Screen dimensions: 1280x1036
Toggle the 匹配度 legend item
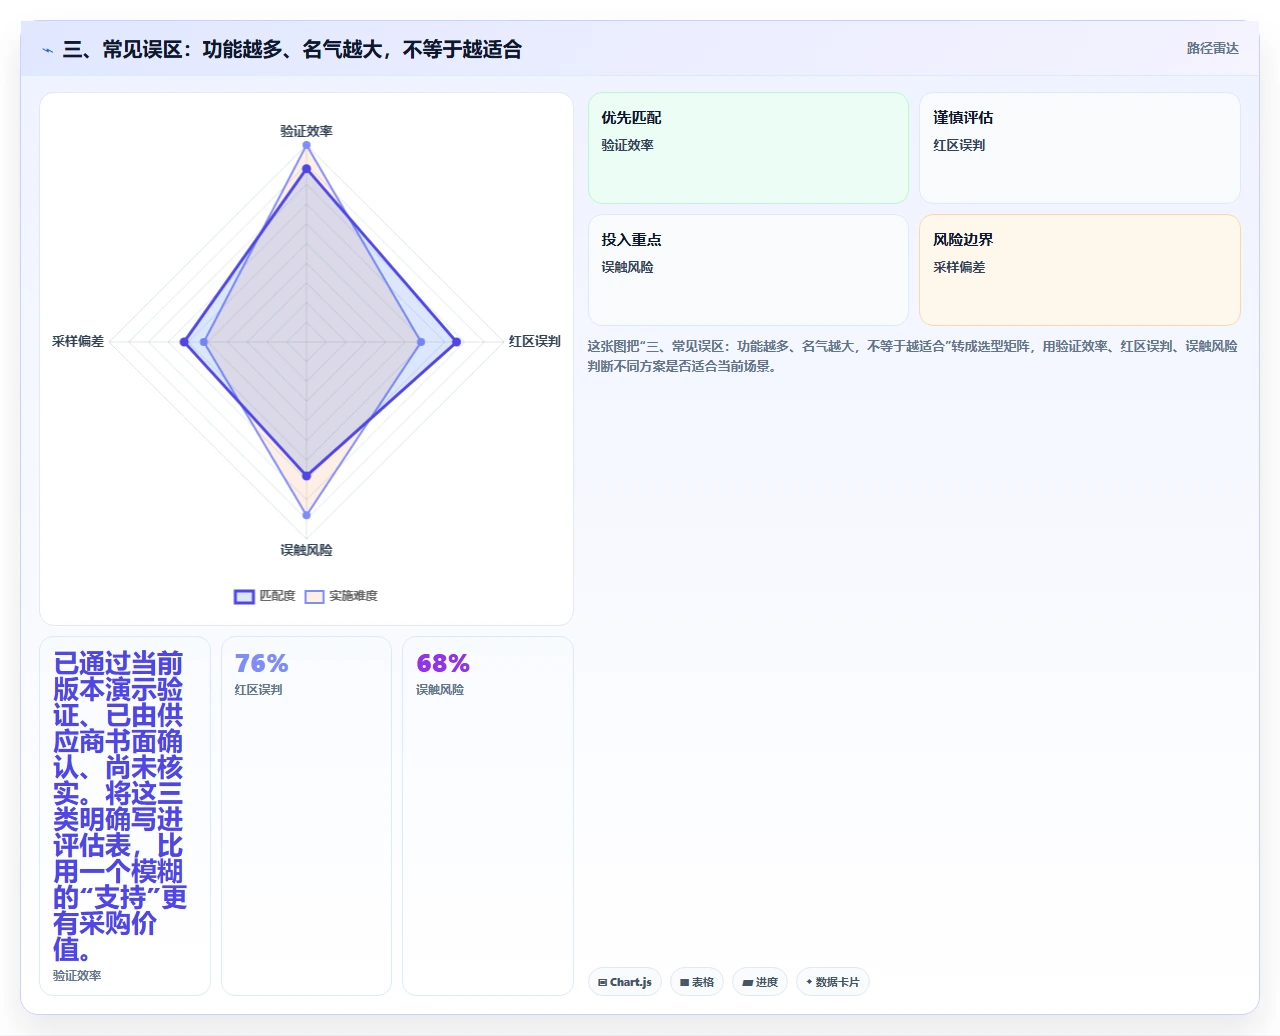(265, 596)
